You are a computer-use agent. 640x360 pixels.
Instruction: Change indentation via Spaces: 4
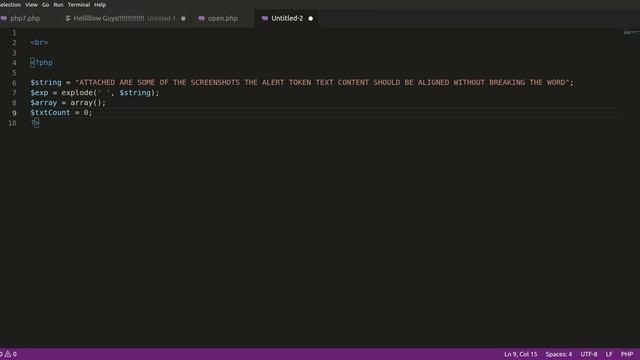pyautogui.click(x=559, y=354)
